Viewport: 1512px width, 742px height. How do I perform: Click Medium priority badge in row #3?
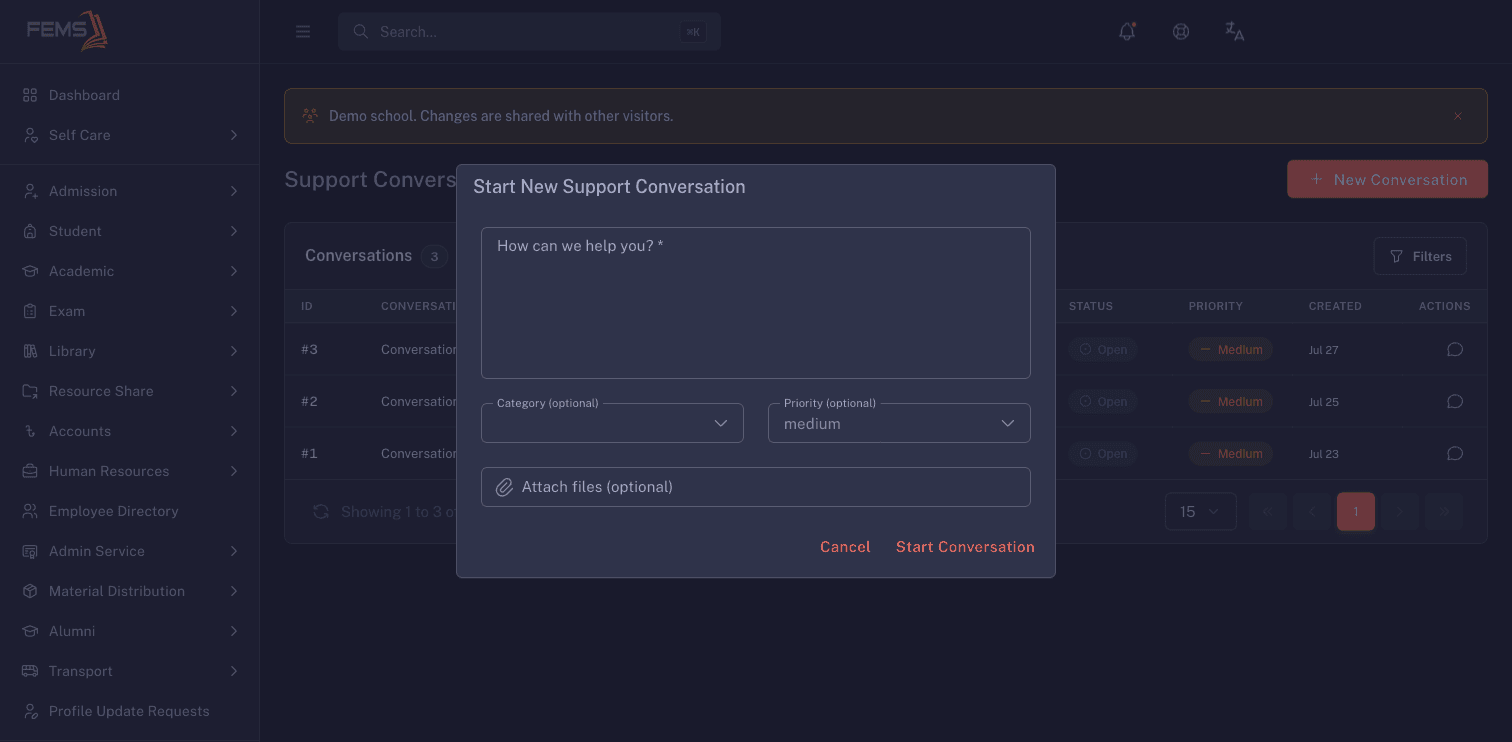[x=1231, y=350]
